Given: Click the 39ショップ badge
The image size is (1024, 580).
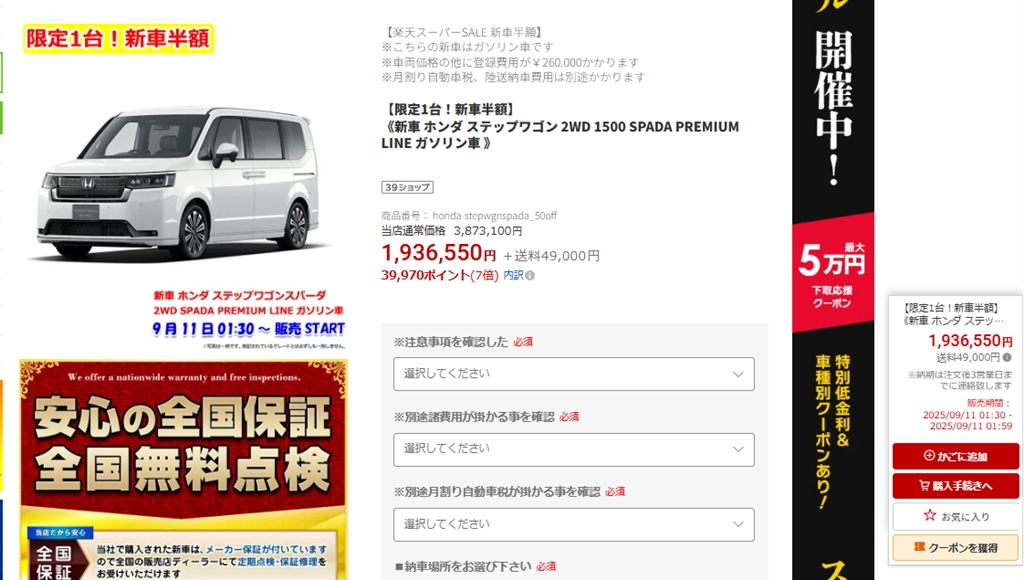Looking at the screenshot, I should pos(407,187).
